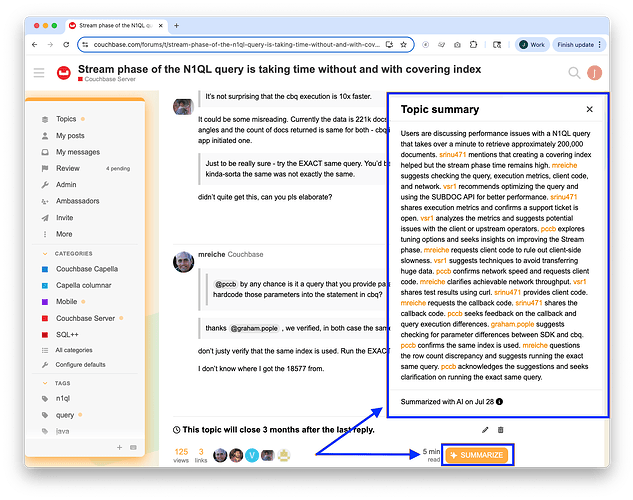Click the address bar URL
Screen dimensions: 633x500
[237, 45]
